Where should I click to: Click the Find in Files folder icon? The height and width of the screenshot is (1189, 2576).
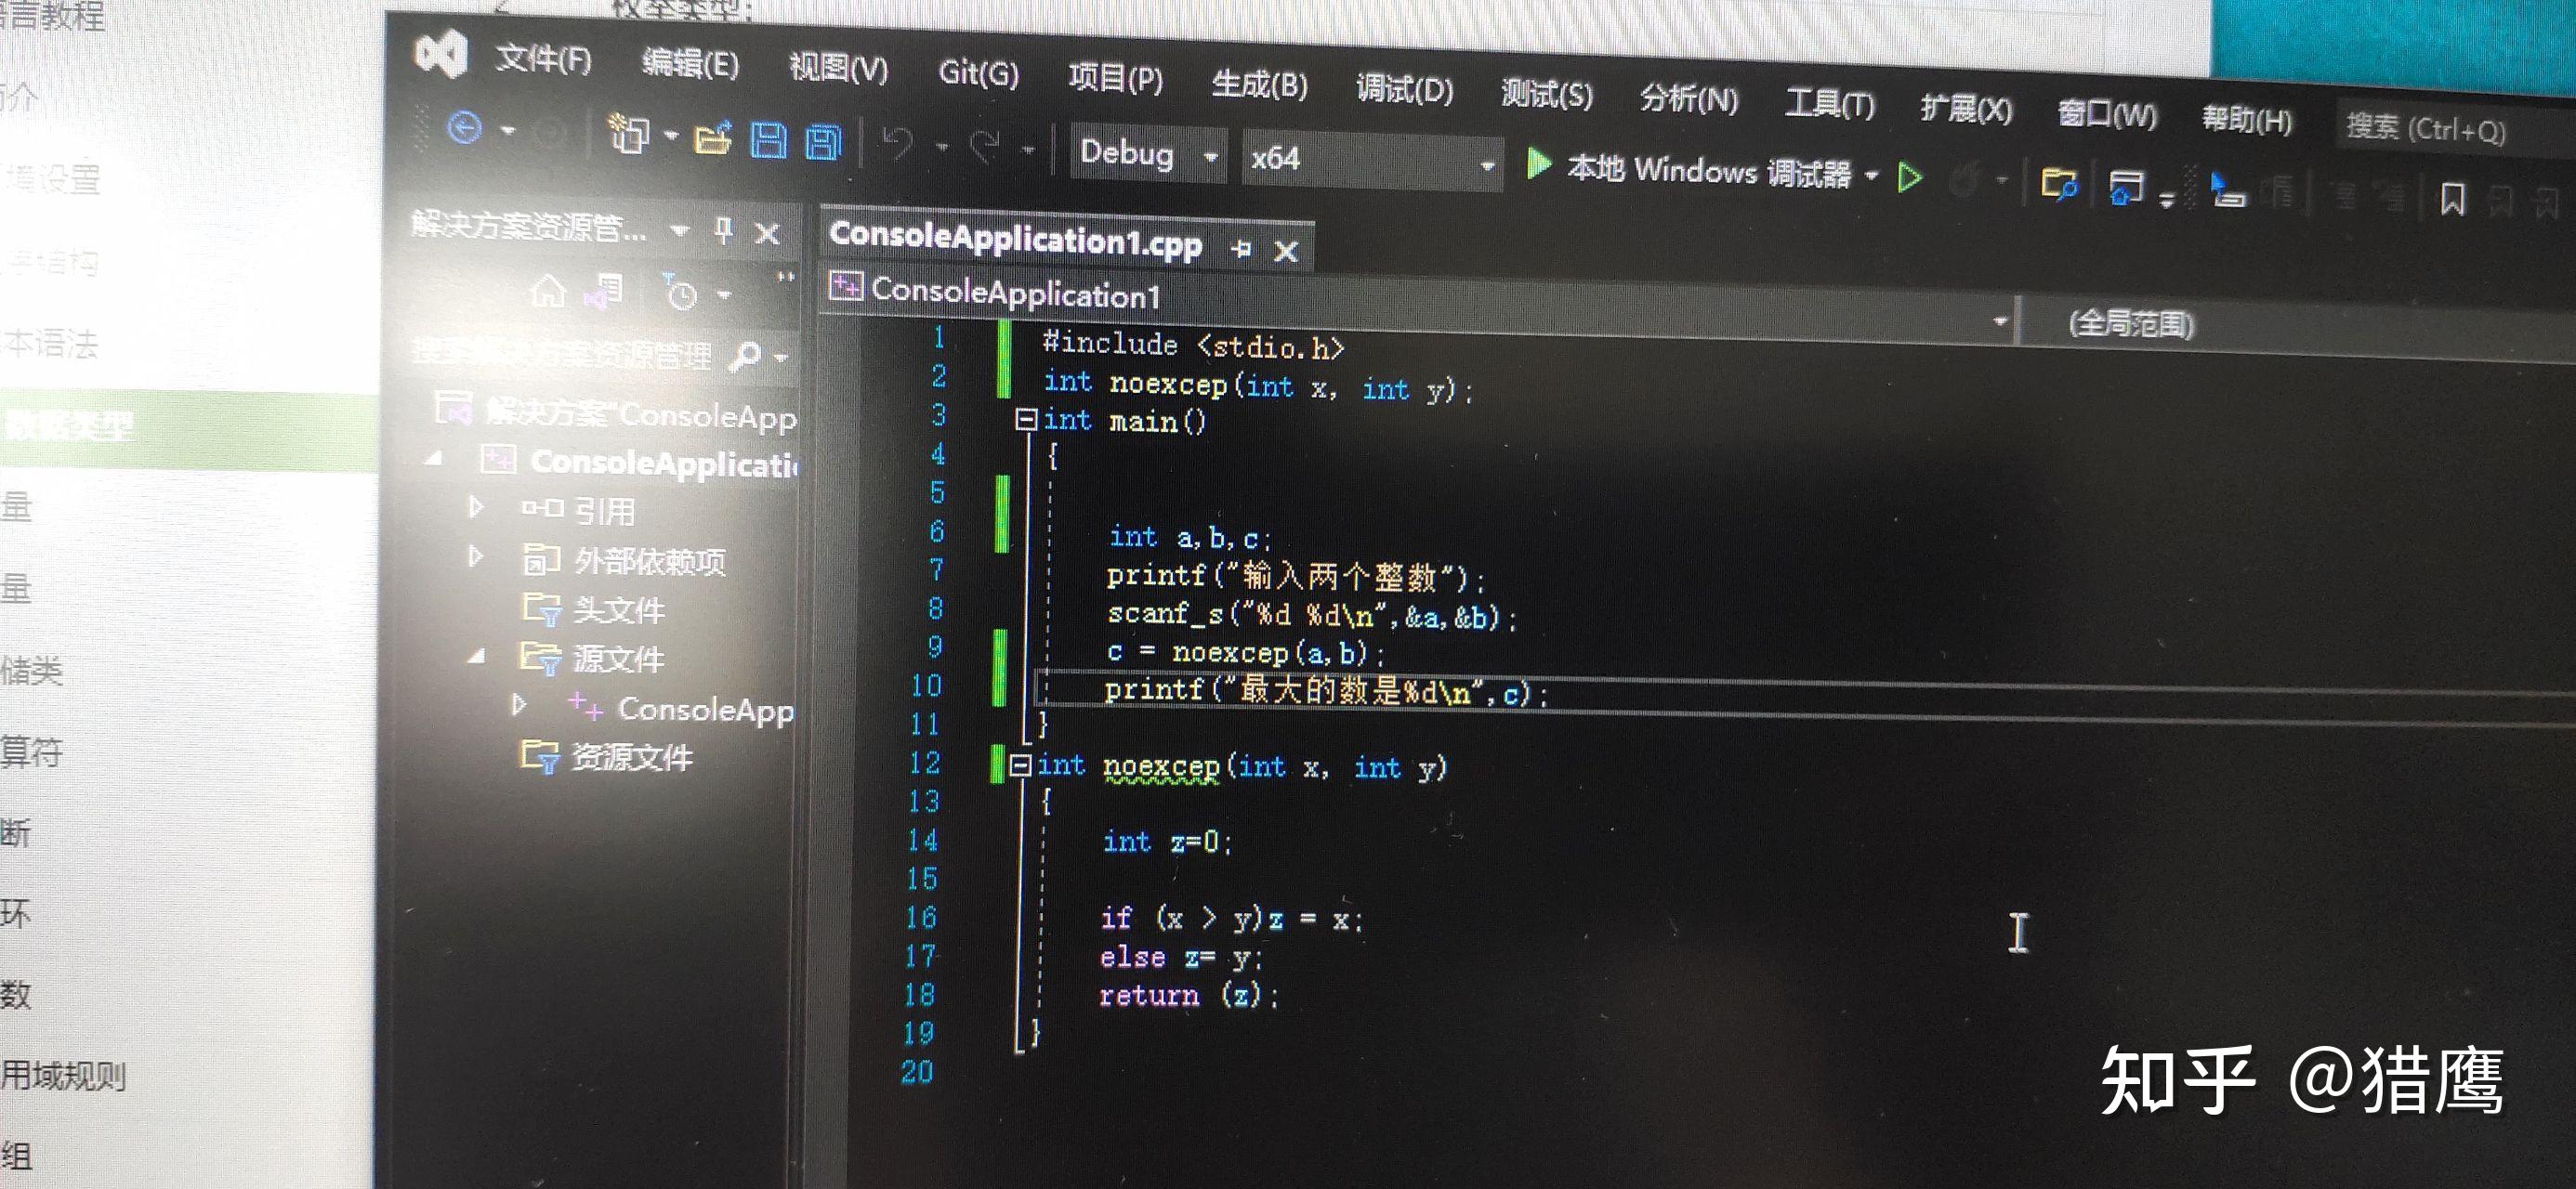coord(2058,185)
